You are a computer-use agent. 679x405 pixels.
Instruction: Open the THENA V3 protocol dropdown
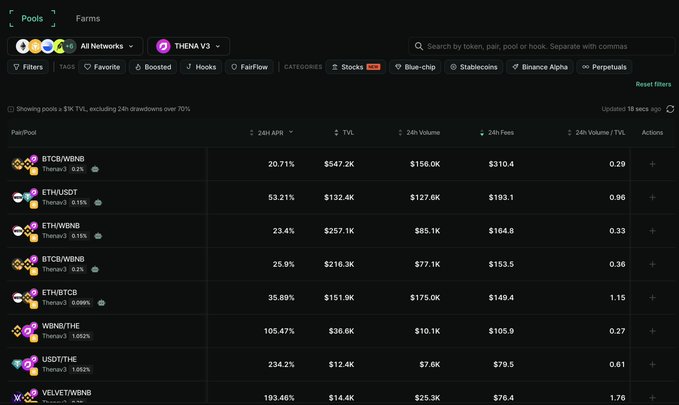point(188,46)
